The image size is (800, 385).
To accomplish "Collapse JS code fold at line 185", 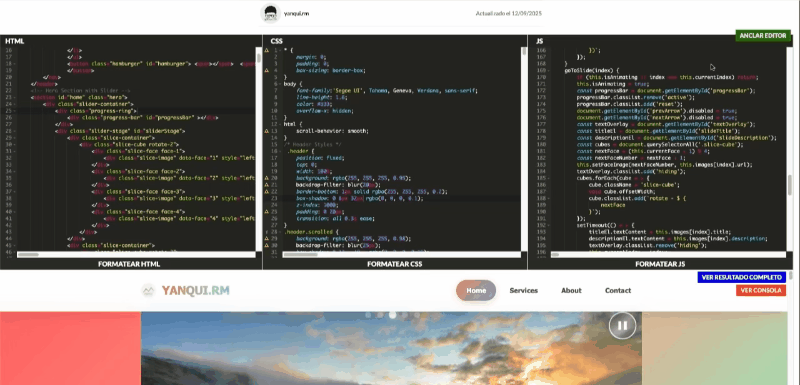I will pyautogui.click(x=548, y=178).
